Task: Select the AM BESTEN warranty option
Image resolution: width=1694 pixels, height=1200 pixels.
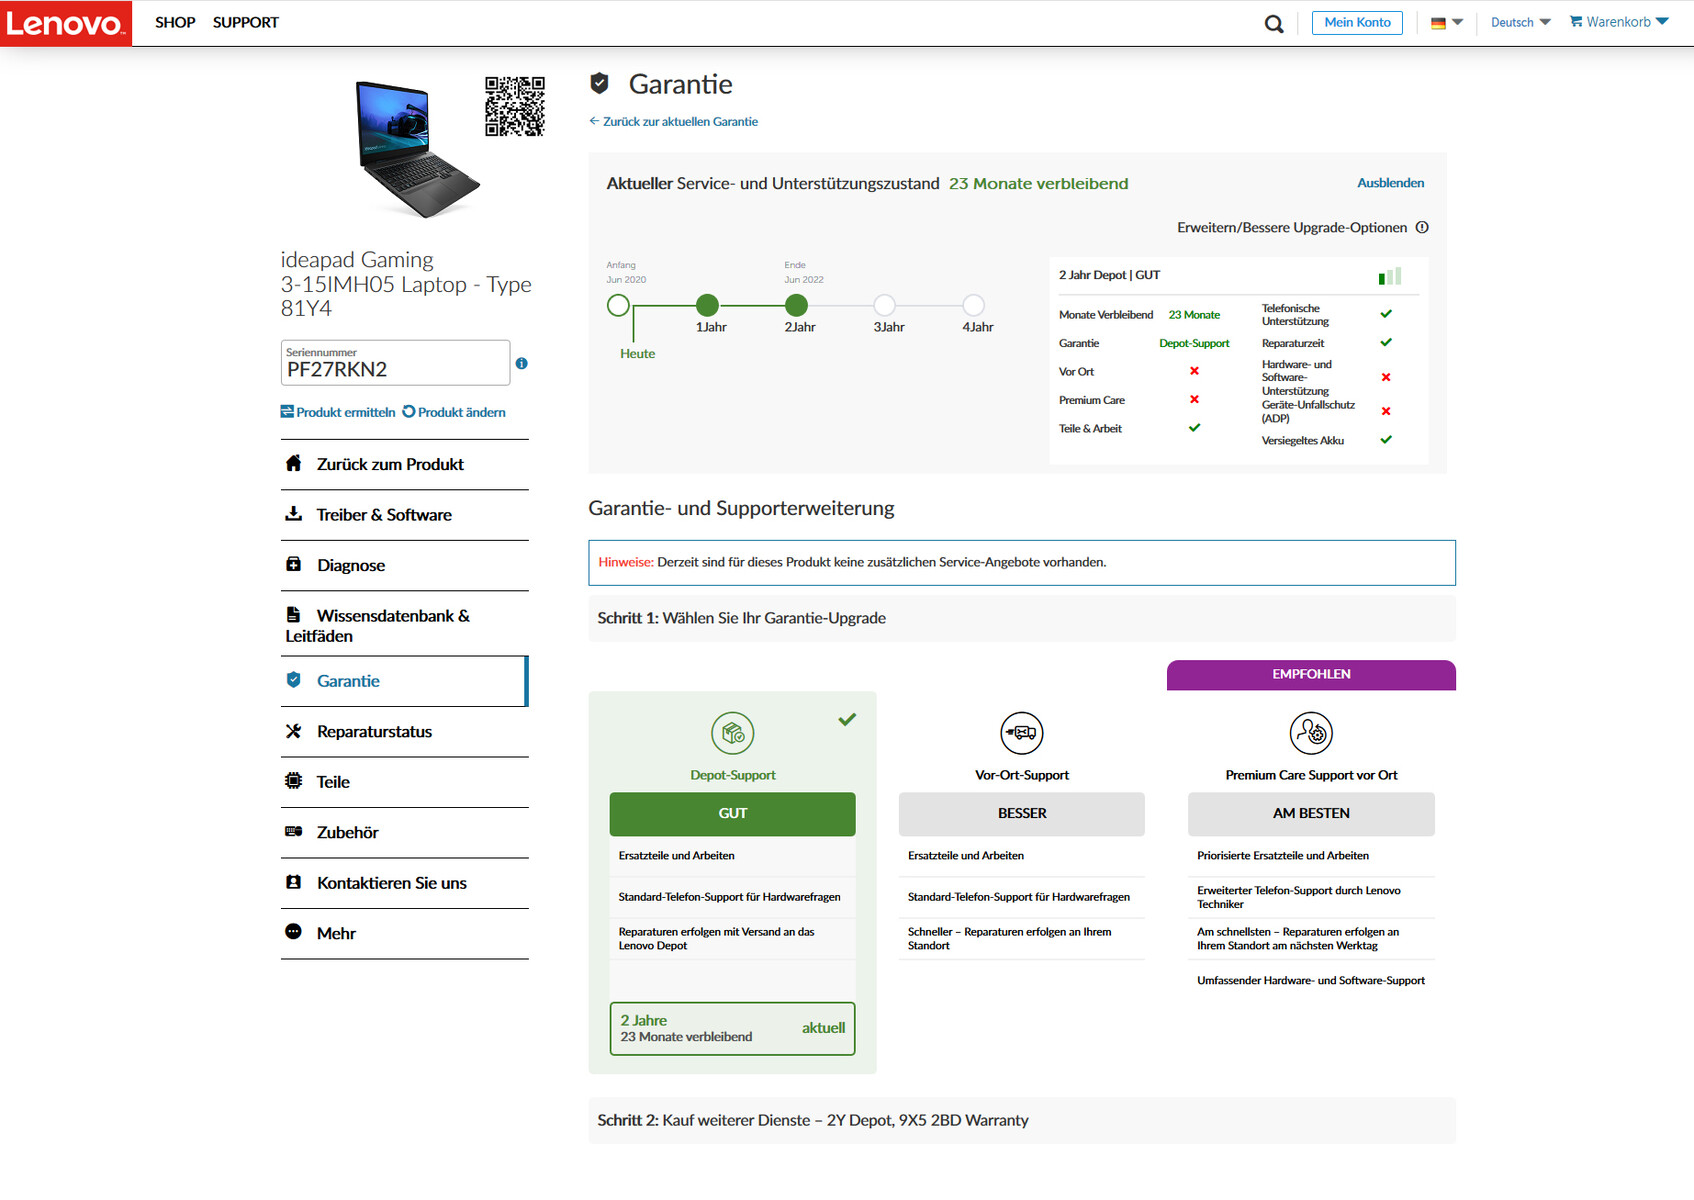Action: pyautogui.click(x=1311, y=814)
